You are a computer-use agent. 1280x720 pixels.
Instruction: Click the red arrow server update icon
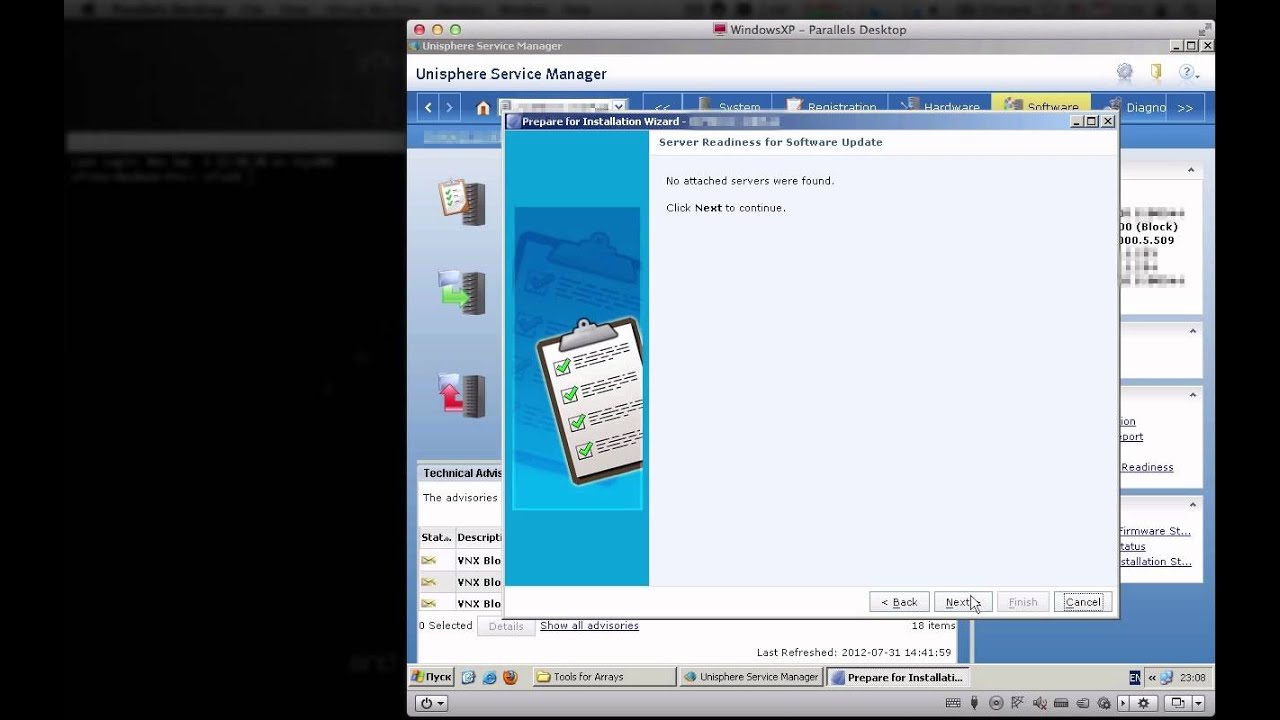462,395
